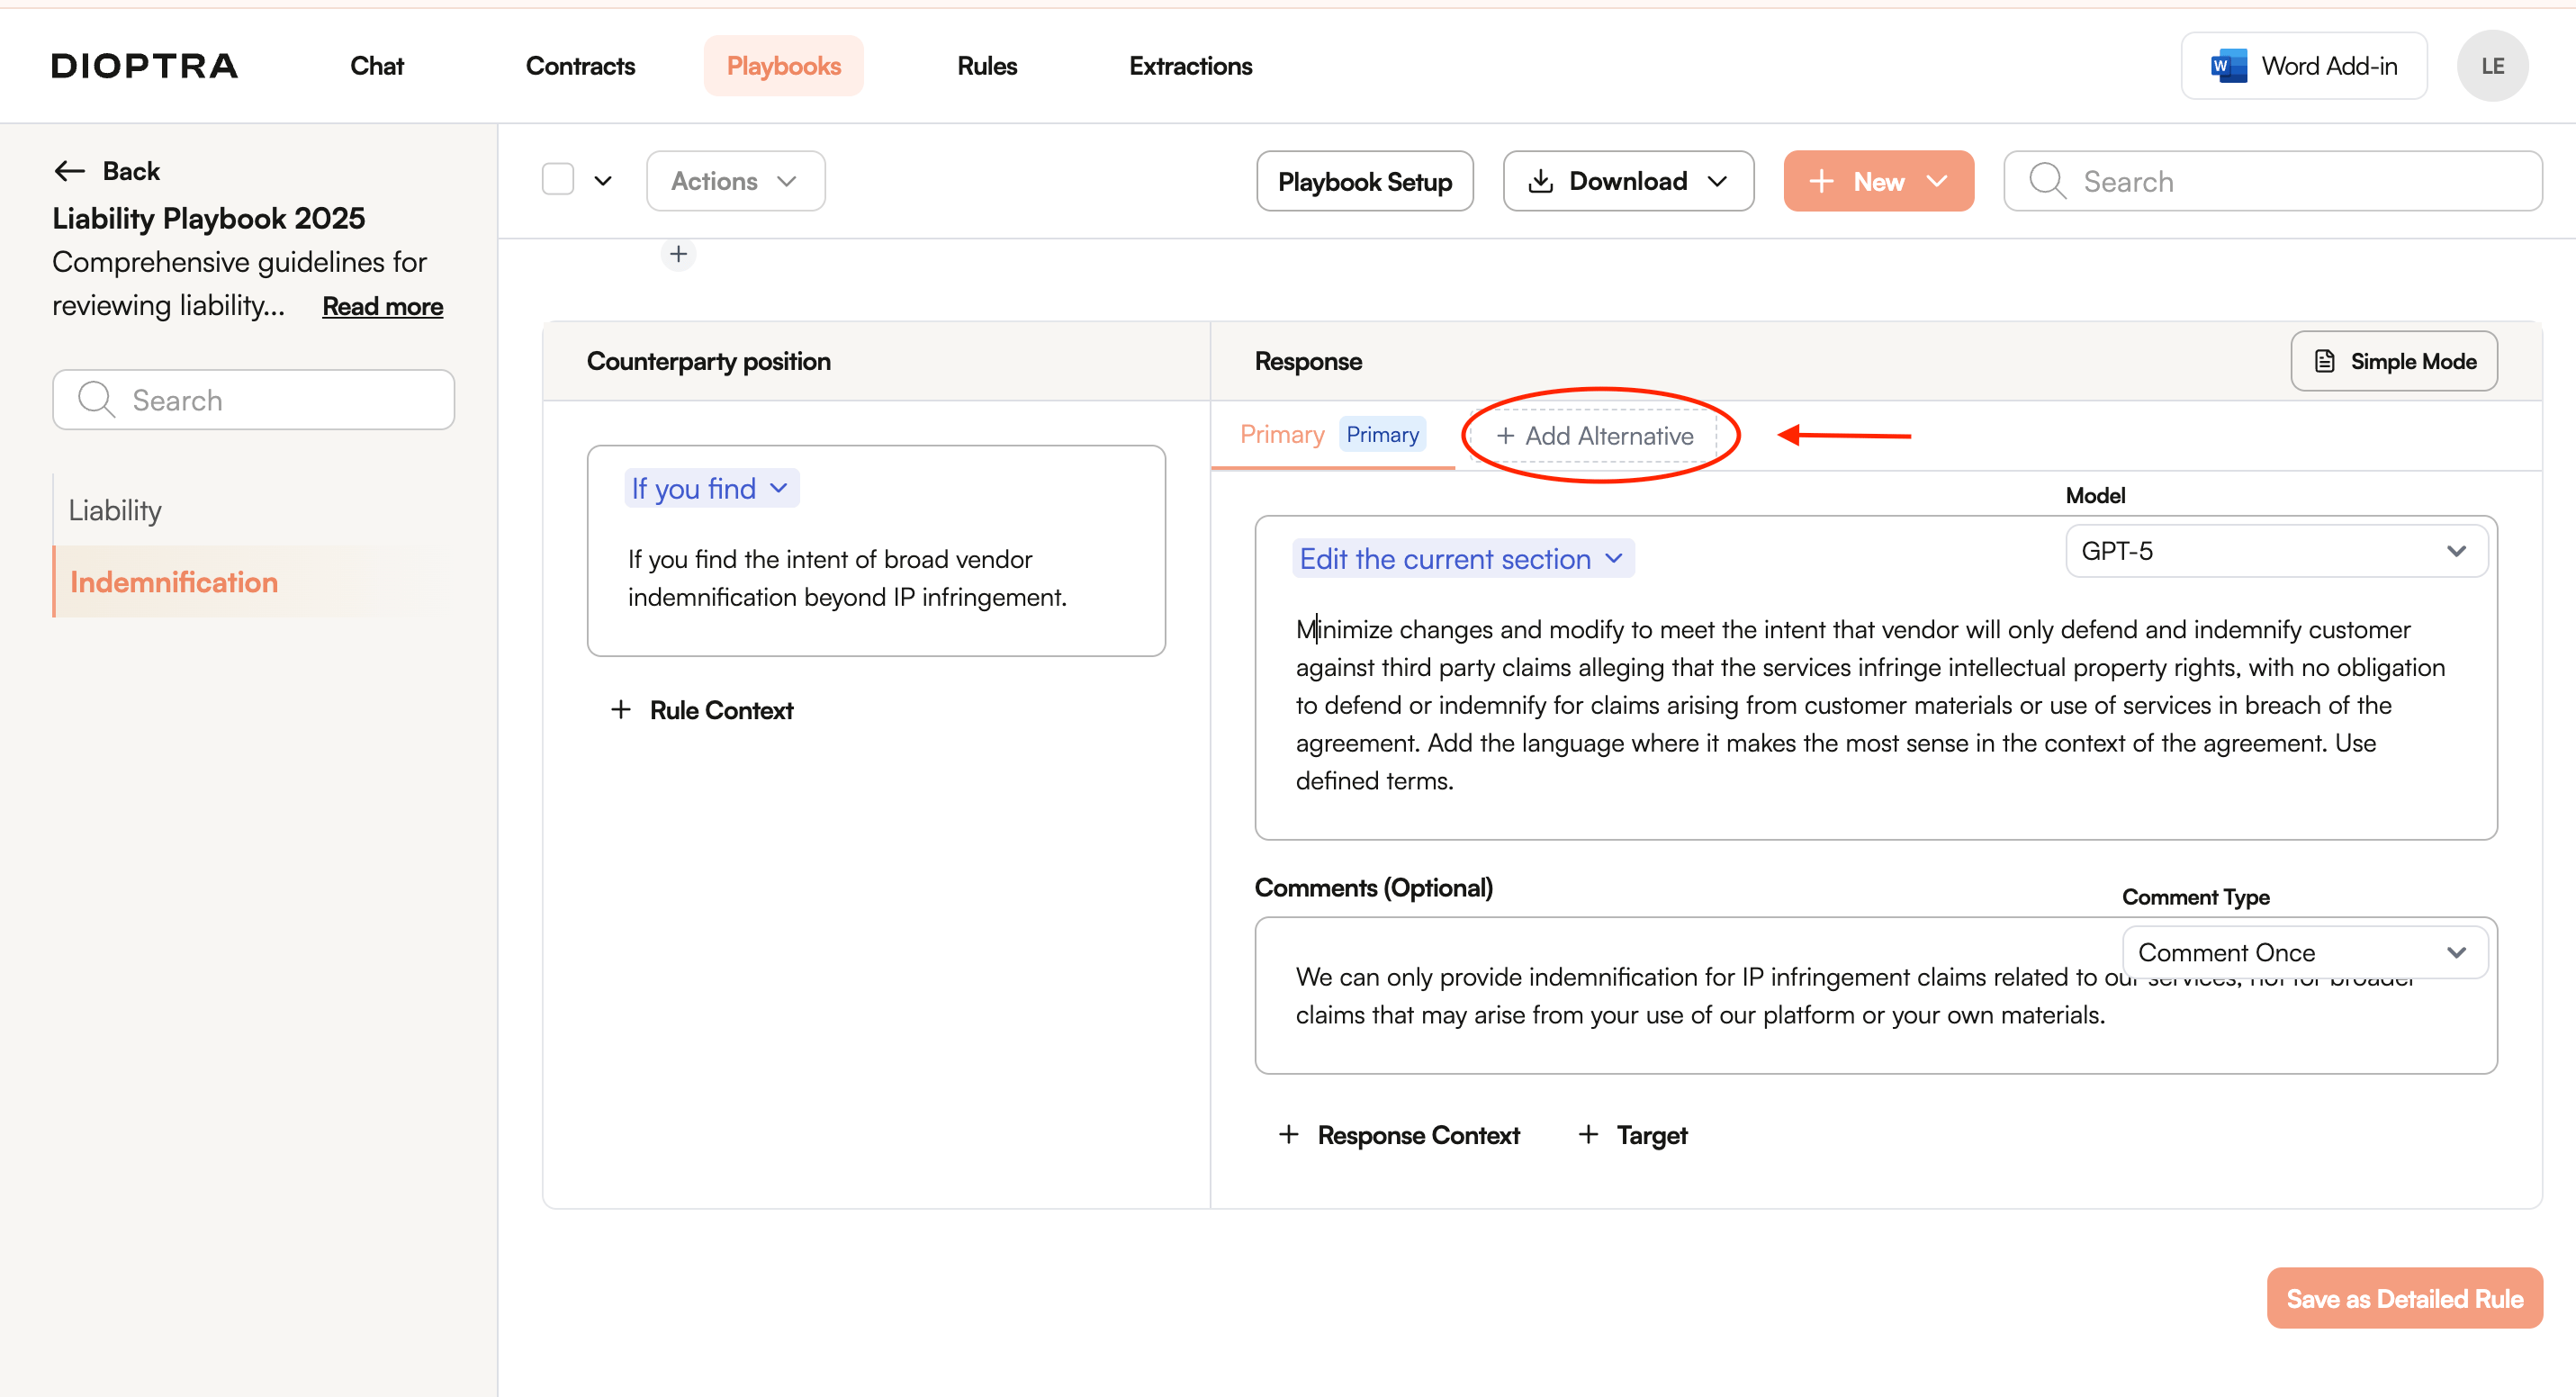Viewport: 2576px width, 1397px height.
Task: Open the Comment Once type dropdown
Action: coord(2304,952)
